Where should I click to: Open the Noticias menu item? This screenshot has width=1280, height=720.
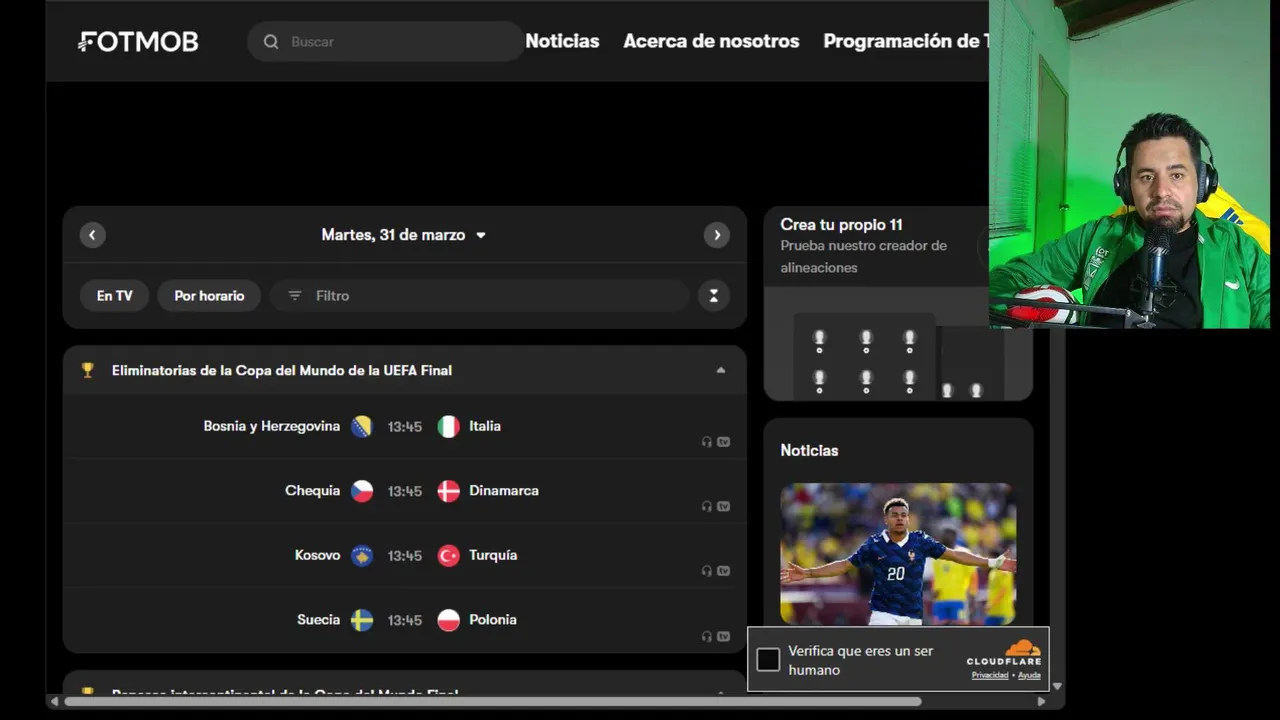point(562,41)
